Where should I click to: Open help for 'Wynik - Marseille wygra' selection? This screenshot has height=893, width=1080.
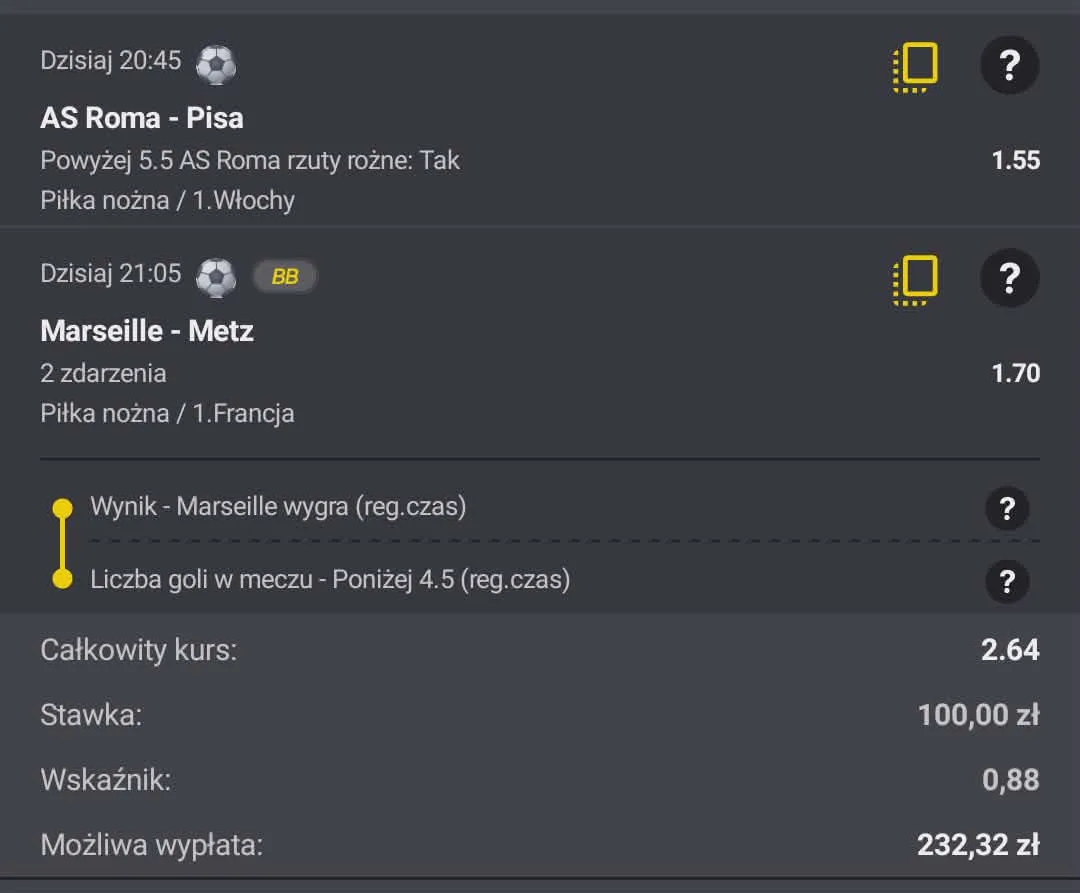click(1007, 508)
